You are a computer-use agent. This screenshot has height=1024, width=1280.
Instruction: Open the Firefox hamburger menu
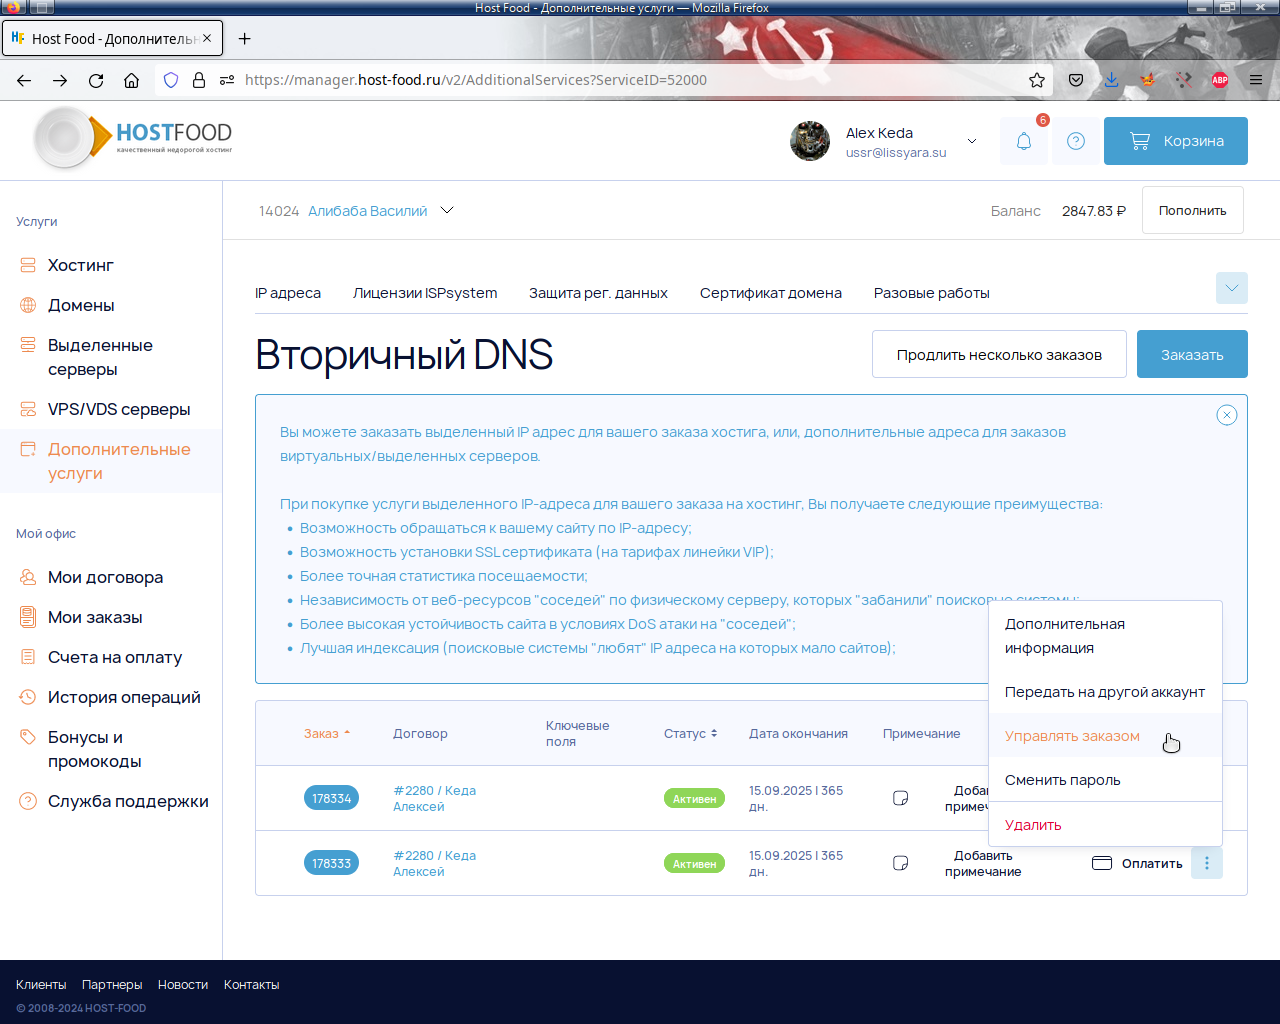tap(1256, 80)
